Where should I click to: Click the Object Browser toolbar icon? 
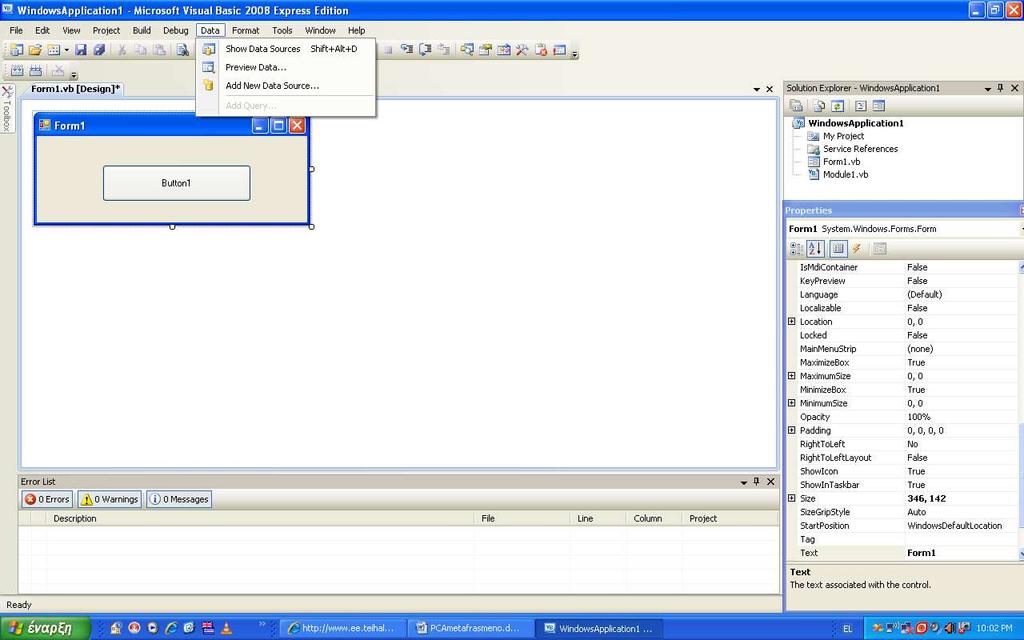pos(504,50)
